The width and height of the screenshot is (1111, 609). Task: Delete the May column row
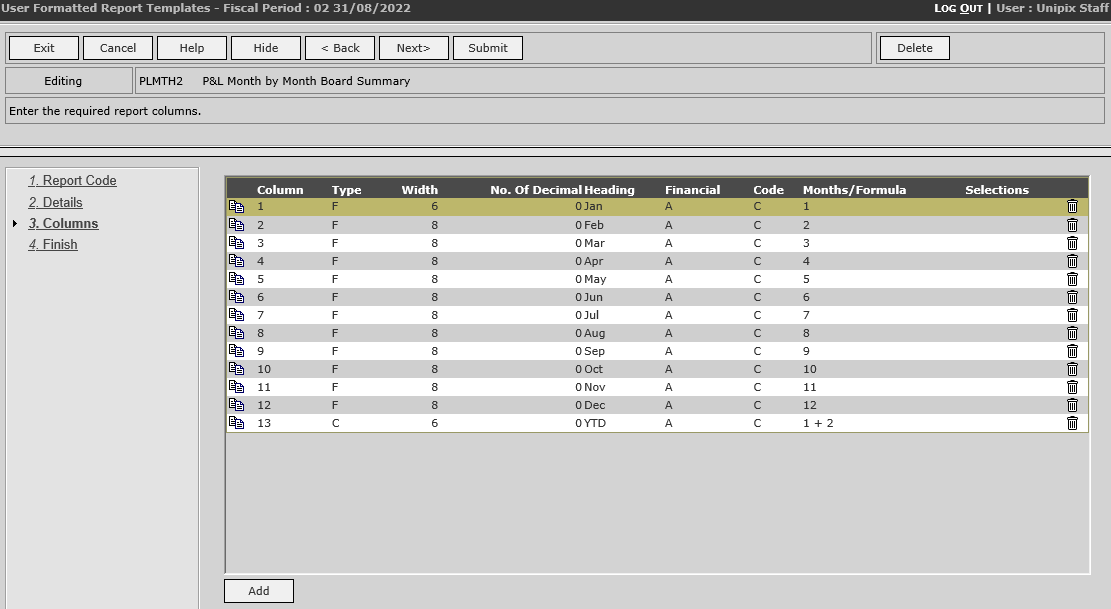click(1072, 279)
